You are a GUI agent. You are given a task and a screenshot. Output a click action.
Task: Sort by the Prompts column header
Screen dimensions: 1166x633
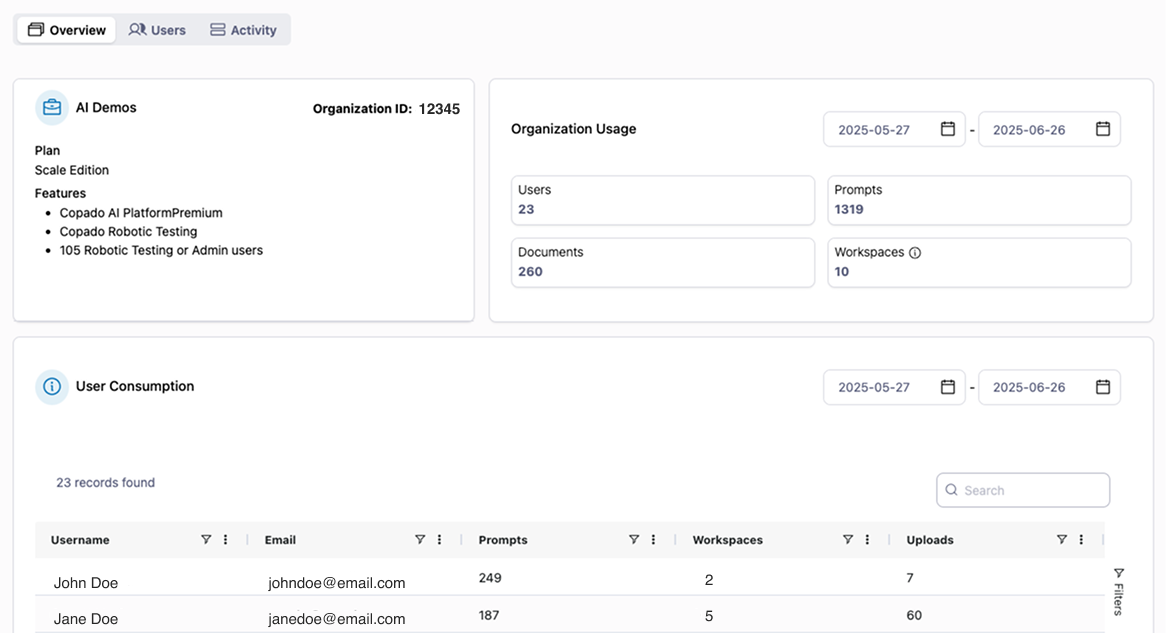[503, 540]
